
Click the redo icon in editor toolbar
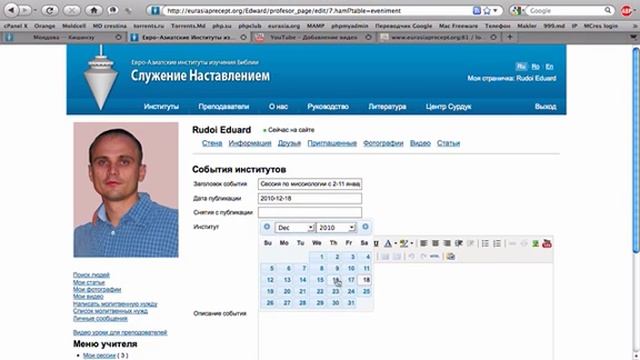(423, 256)
